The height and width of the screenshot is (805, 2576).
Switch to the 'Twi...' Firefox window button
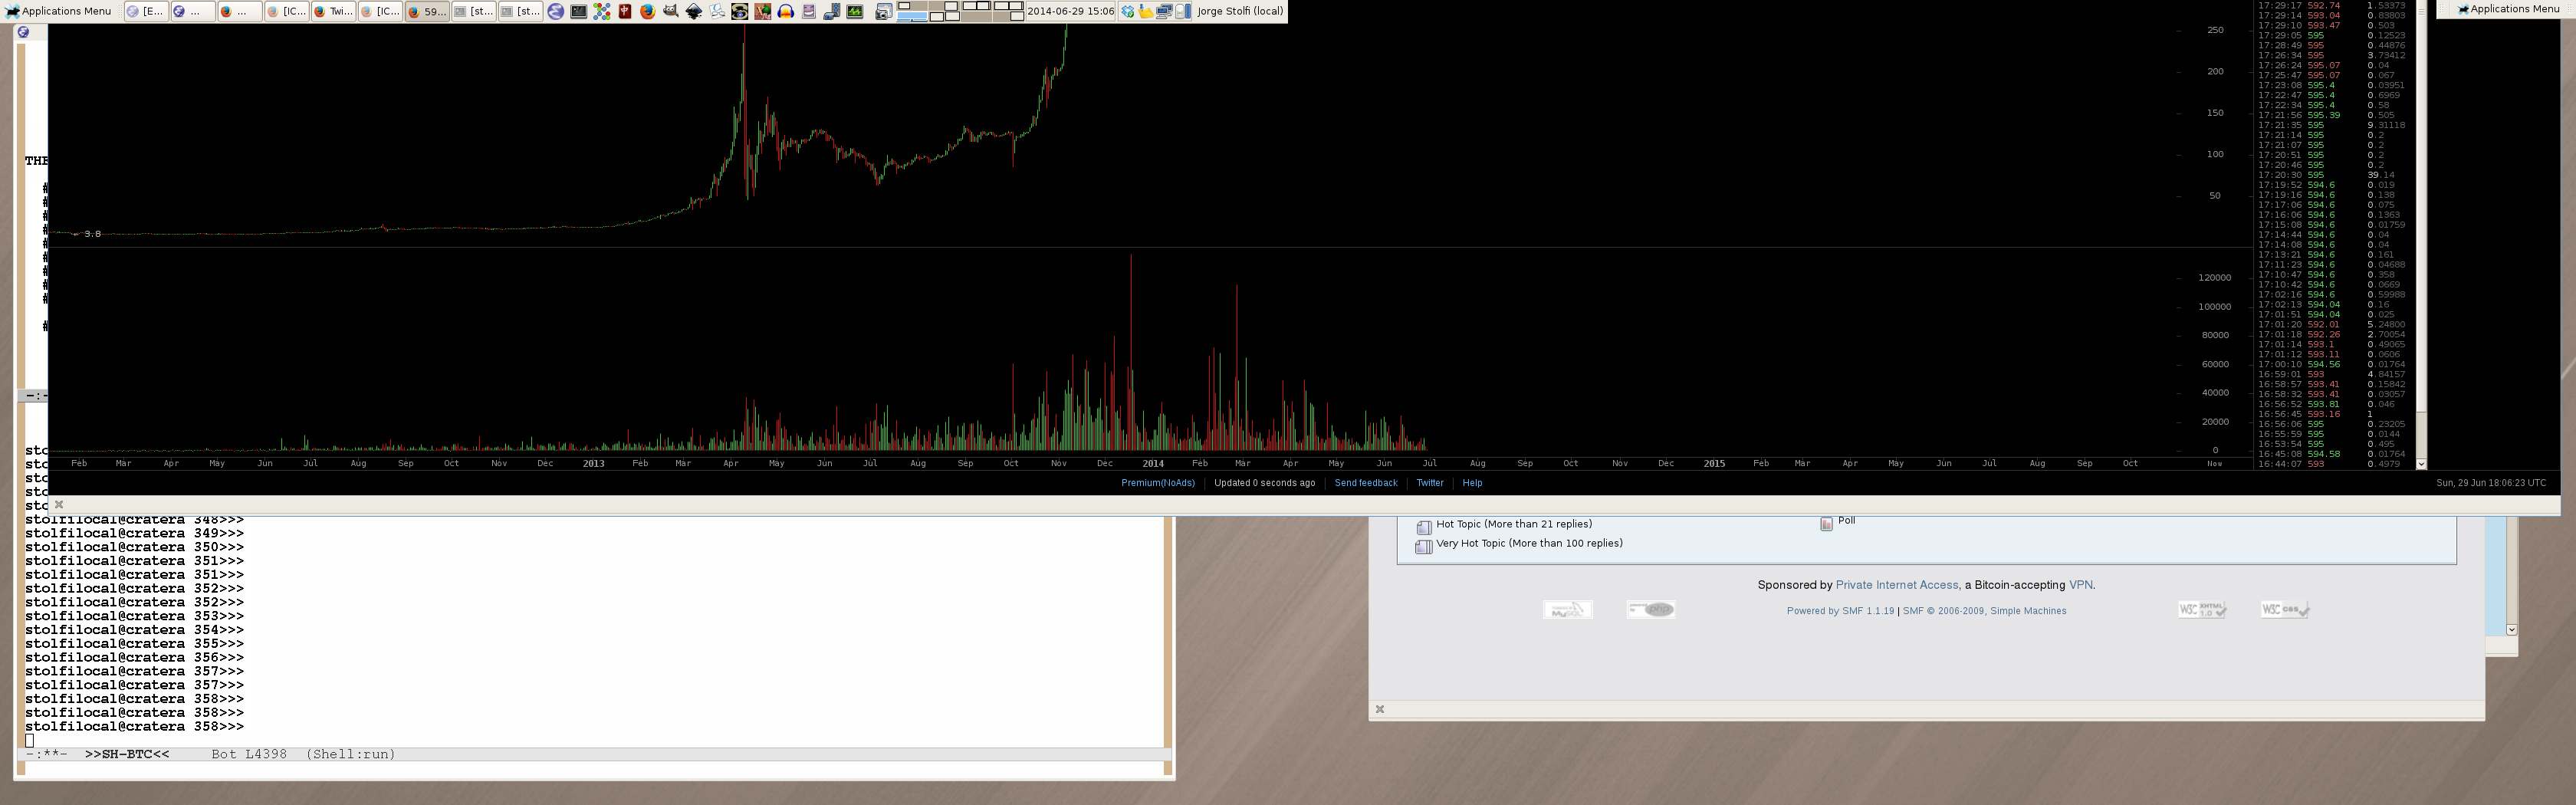[x=333, y=12]
